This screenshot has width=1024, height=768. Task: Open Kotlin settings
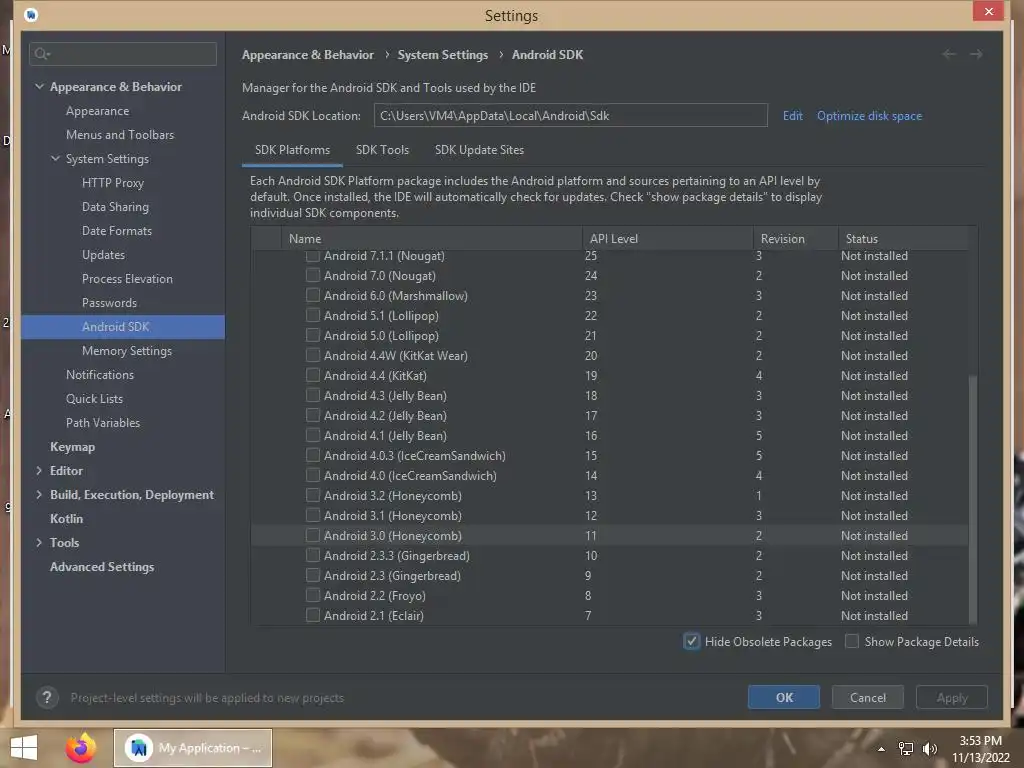(x=67, y=519)
